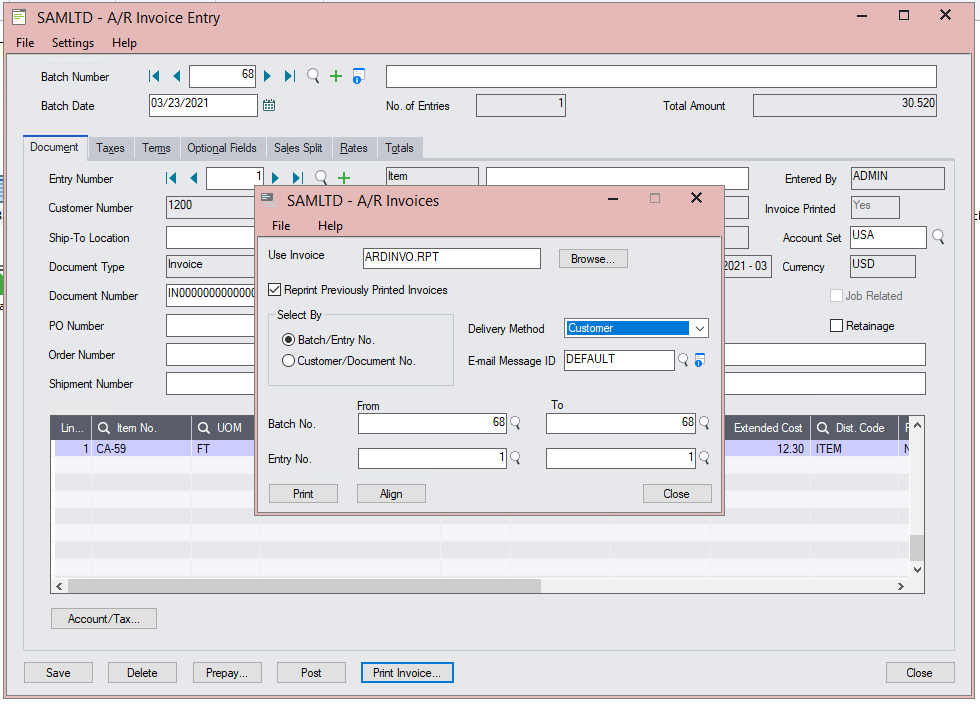Click the E-mail Message ID field DEFAULT
Viewport: 980px width, 704px height.
[619, 360]
